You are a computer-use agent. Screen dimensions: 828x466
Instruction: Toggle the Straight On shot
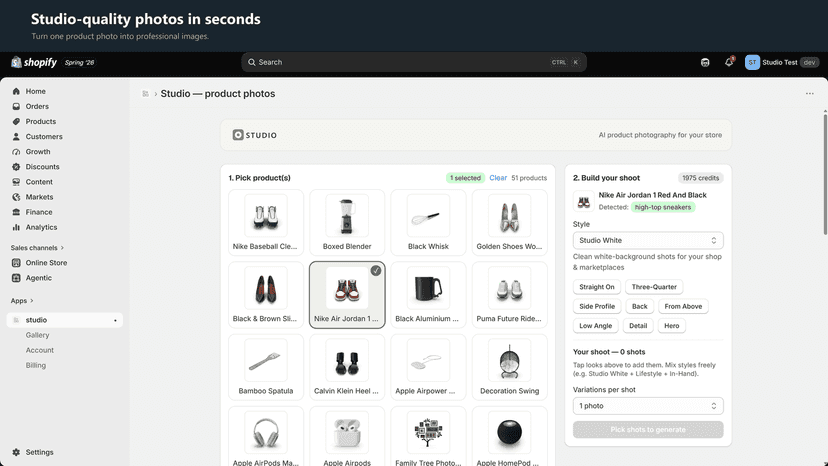click(x=597, y=287)
